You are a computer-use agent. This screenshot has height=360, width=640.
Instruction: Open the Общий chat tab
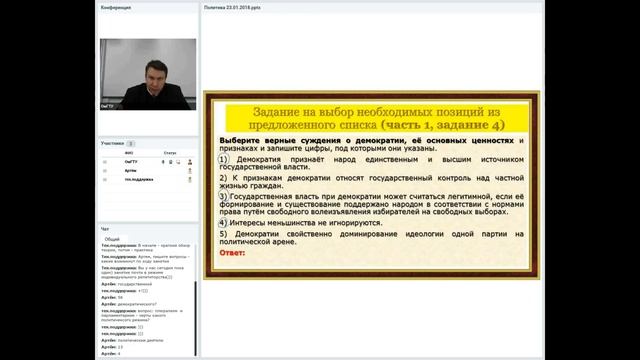click(x=112, y=239)
